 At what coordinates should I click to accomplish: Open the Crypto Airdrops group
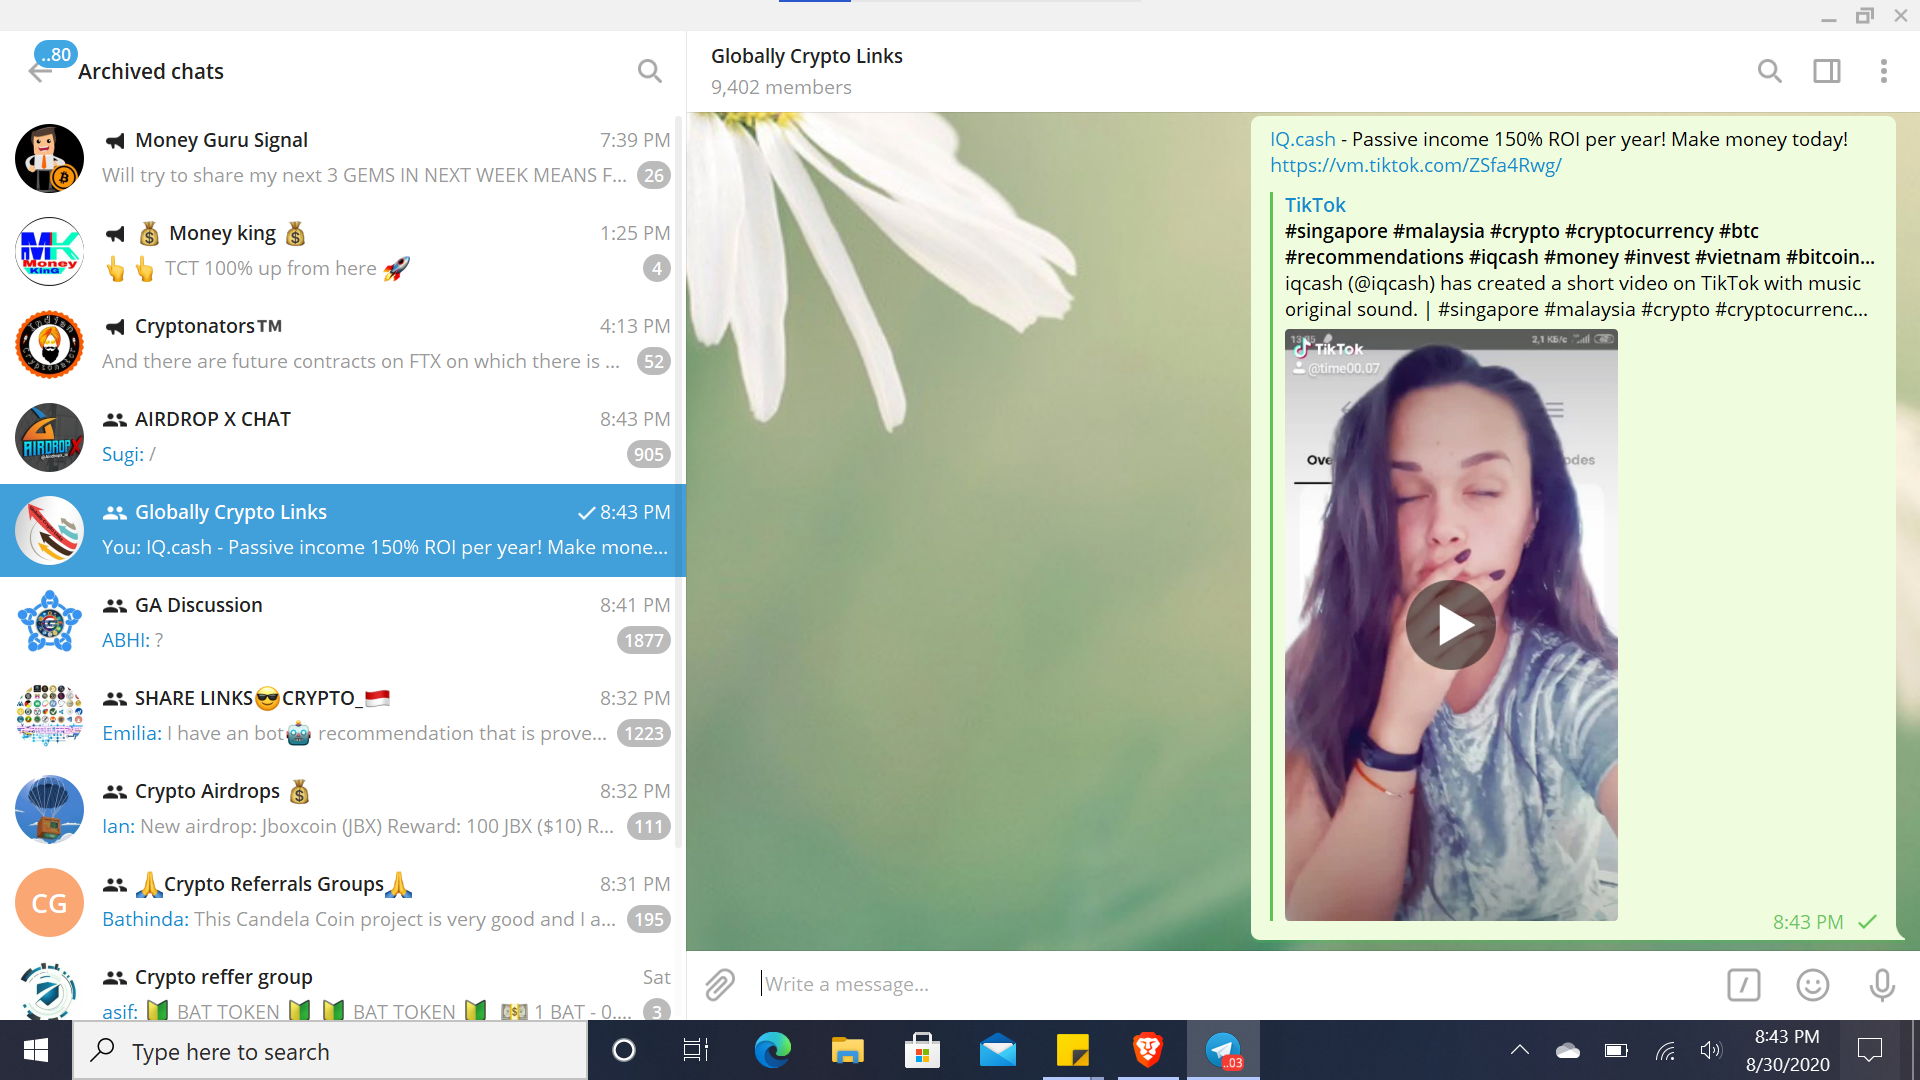[x=343, y=809]
